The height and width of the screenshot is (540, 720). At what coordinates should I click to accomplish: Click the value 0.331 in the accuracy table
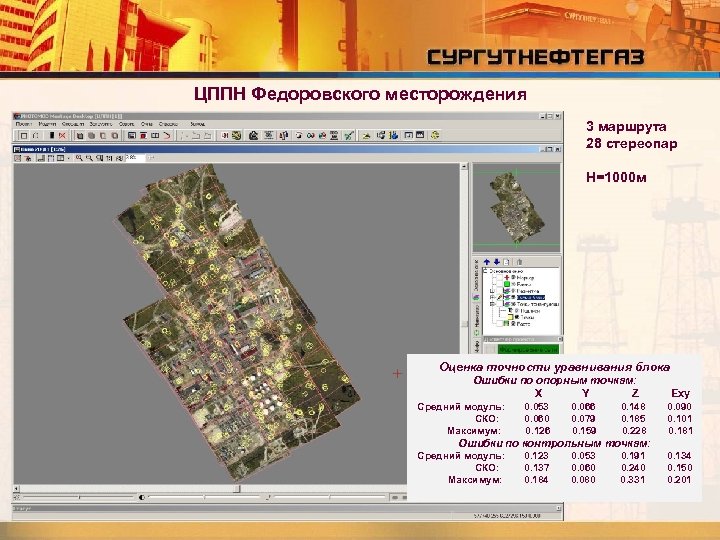click(x=633, y=479)
